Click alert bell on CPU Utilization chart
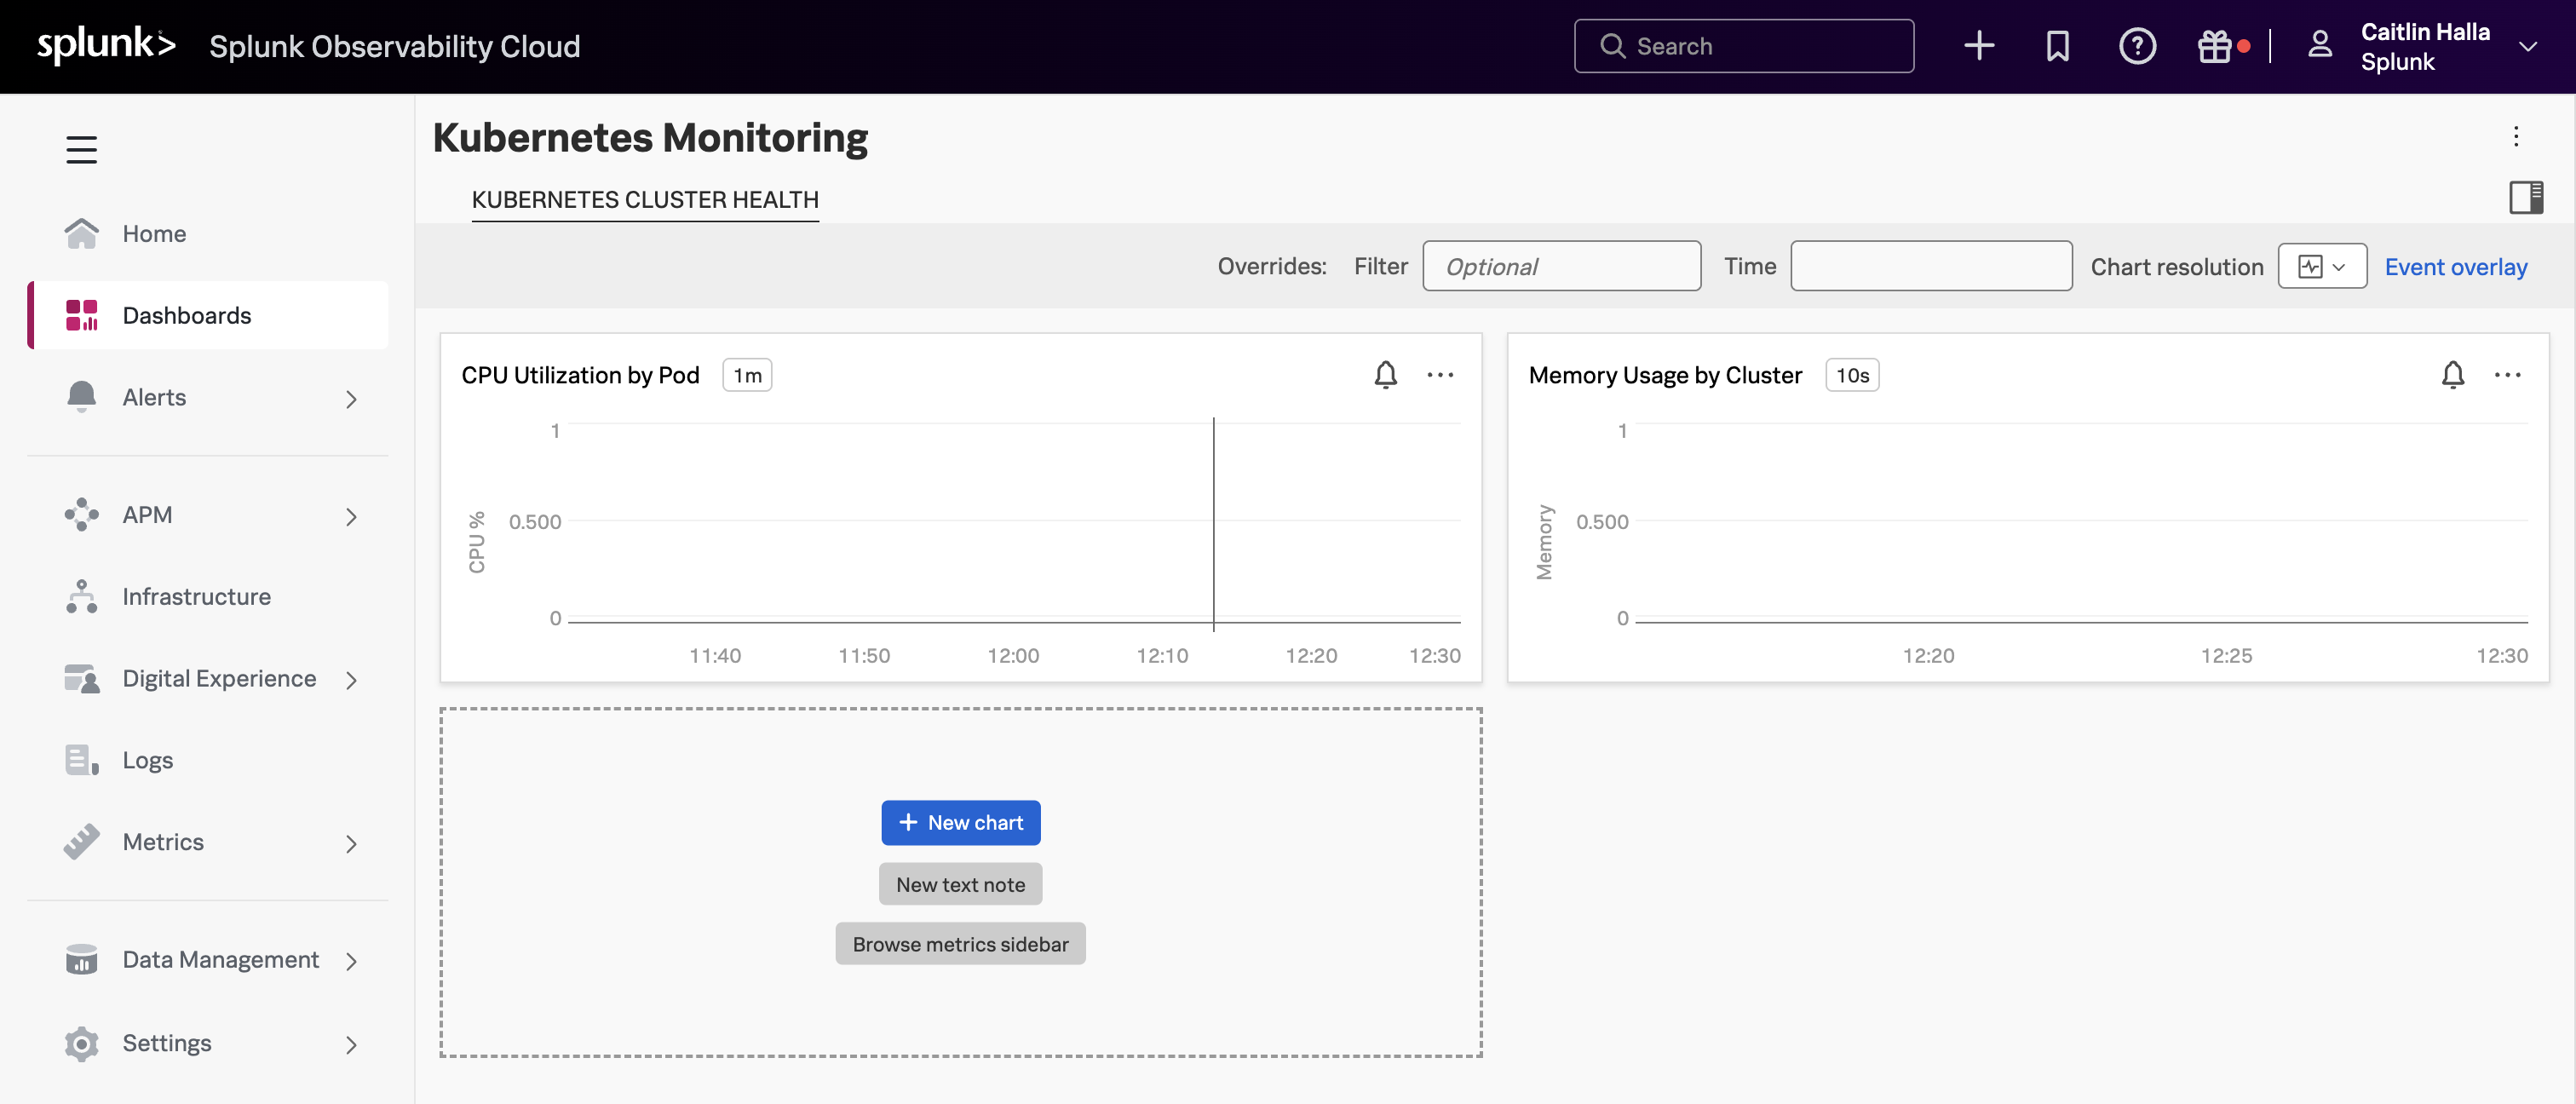Screen dimensions: 2576x1104 (1385, 375)
